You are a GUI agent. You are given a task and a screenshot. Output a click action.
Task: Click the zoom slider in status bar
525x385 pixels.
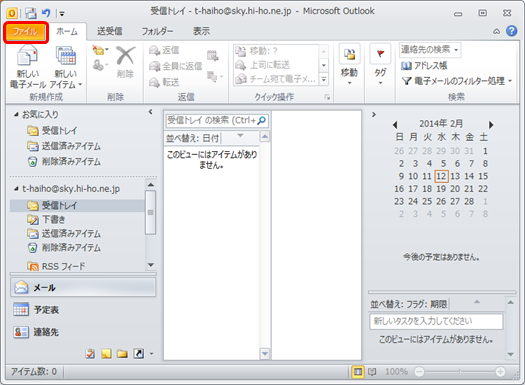click(459, 372)
